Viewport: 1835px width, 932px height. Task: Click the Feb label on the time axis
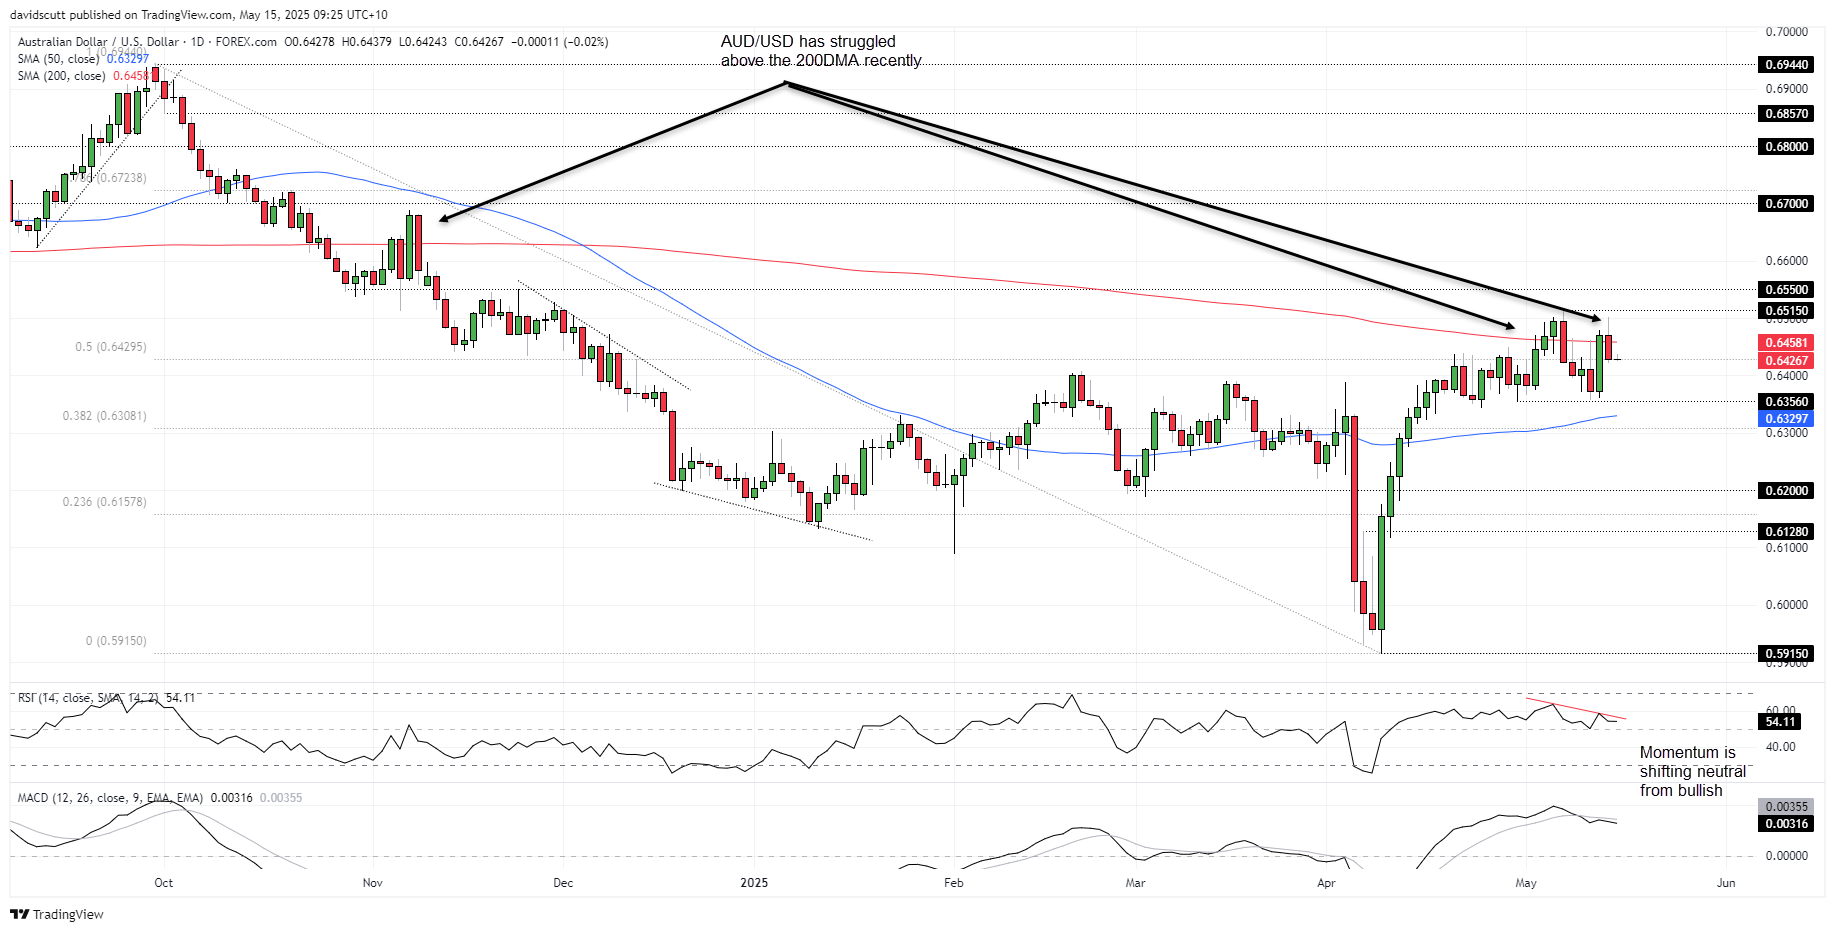click(954, 883)
